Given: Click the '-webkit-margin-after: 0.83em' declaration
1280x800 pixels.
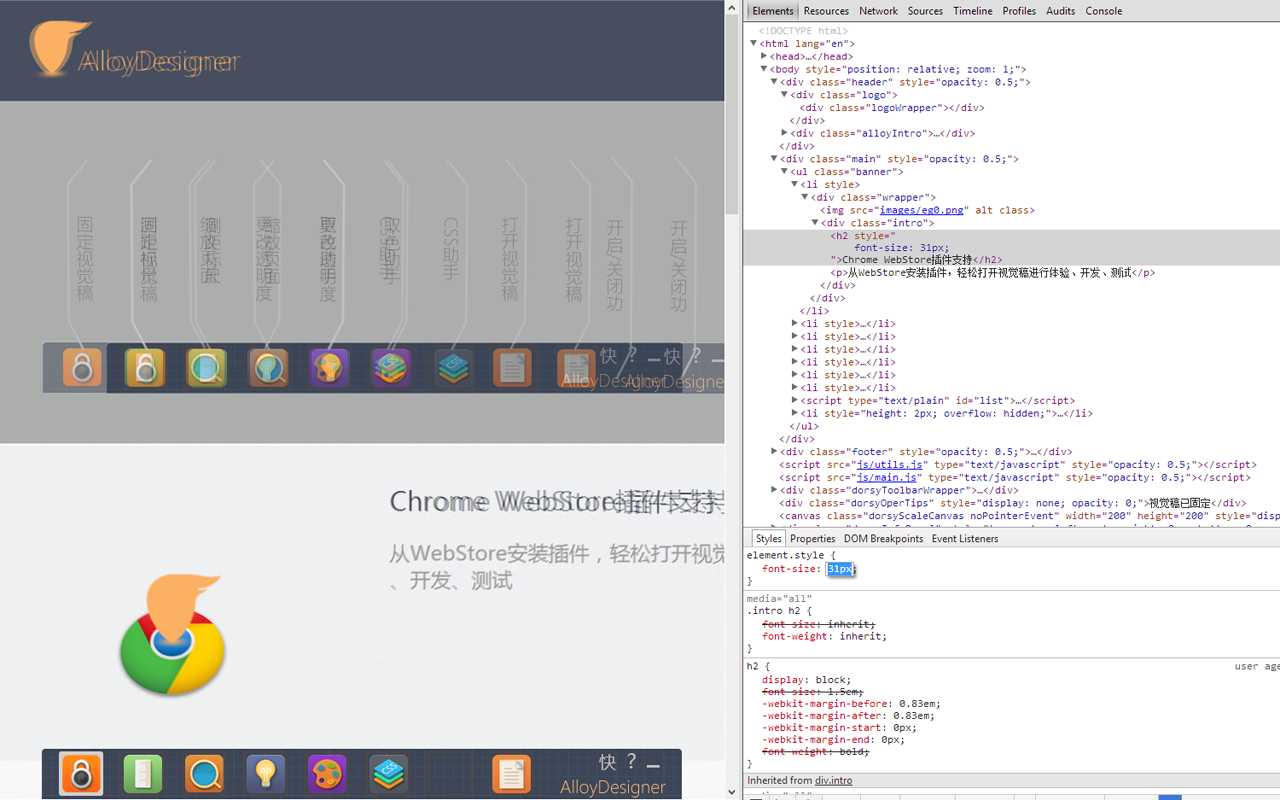Looking at the screenshot, I should (x=848, y=716).
